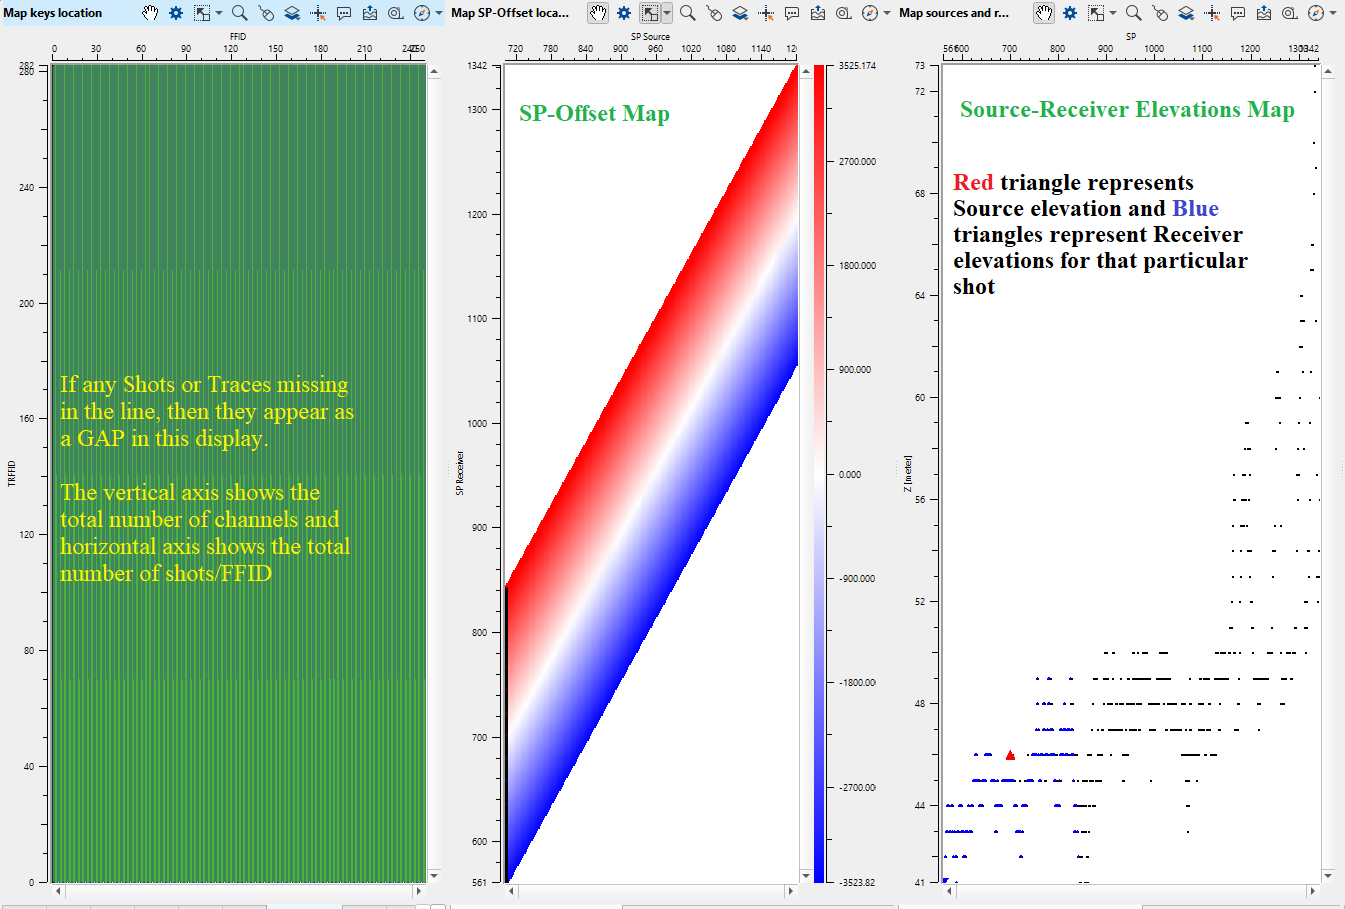Expand compass dropdown arrow in Map sources panel
1345x909 pixels.
1333,13
